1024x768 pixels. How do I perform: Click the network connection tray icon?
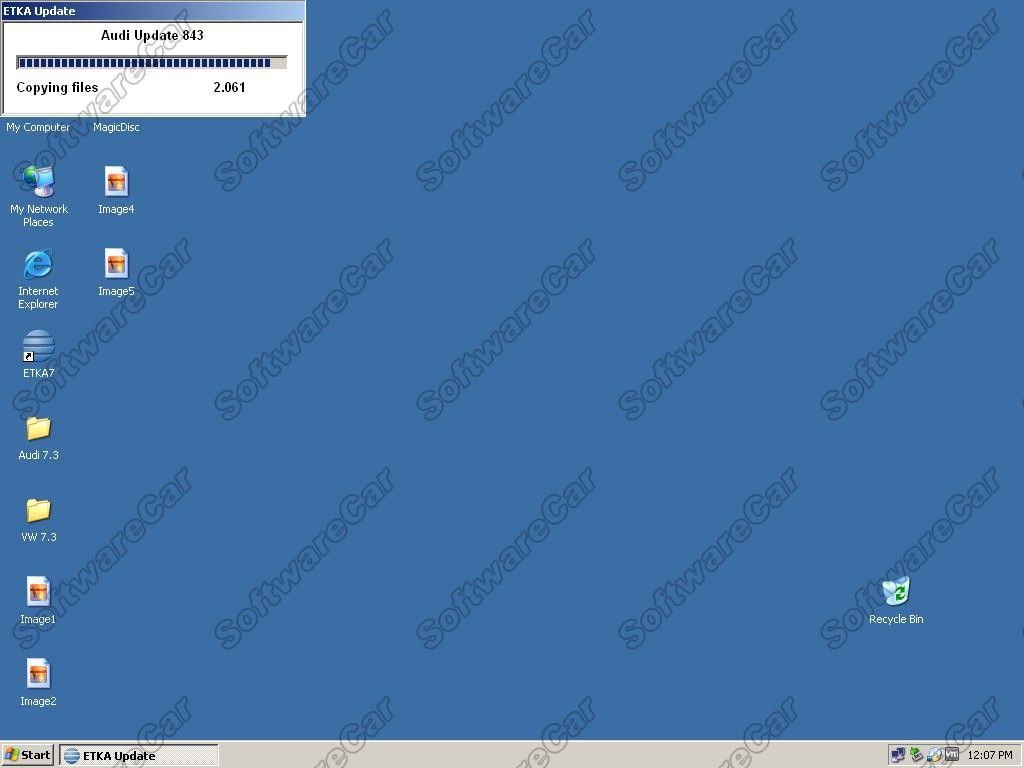click(898, 755)
